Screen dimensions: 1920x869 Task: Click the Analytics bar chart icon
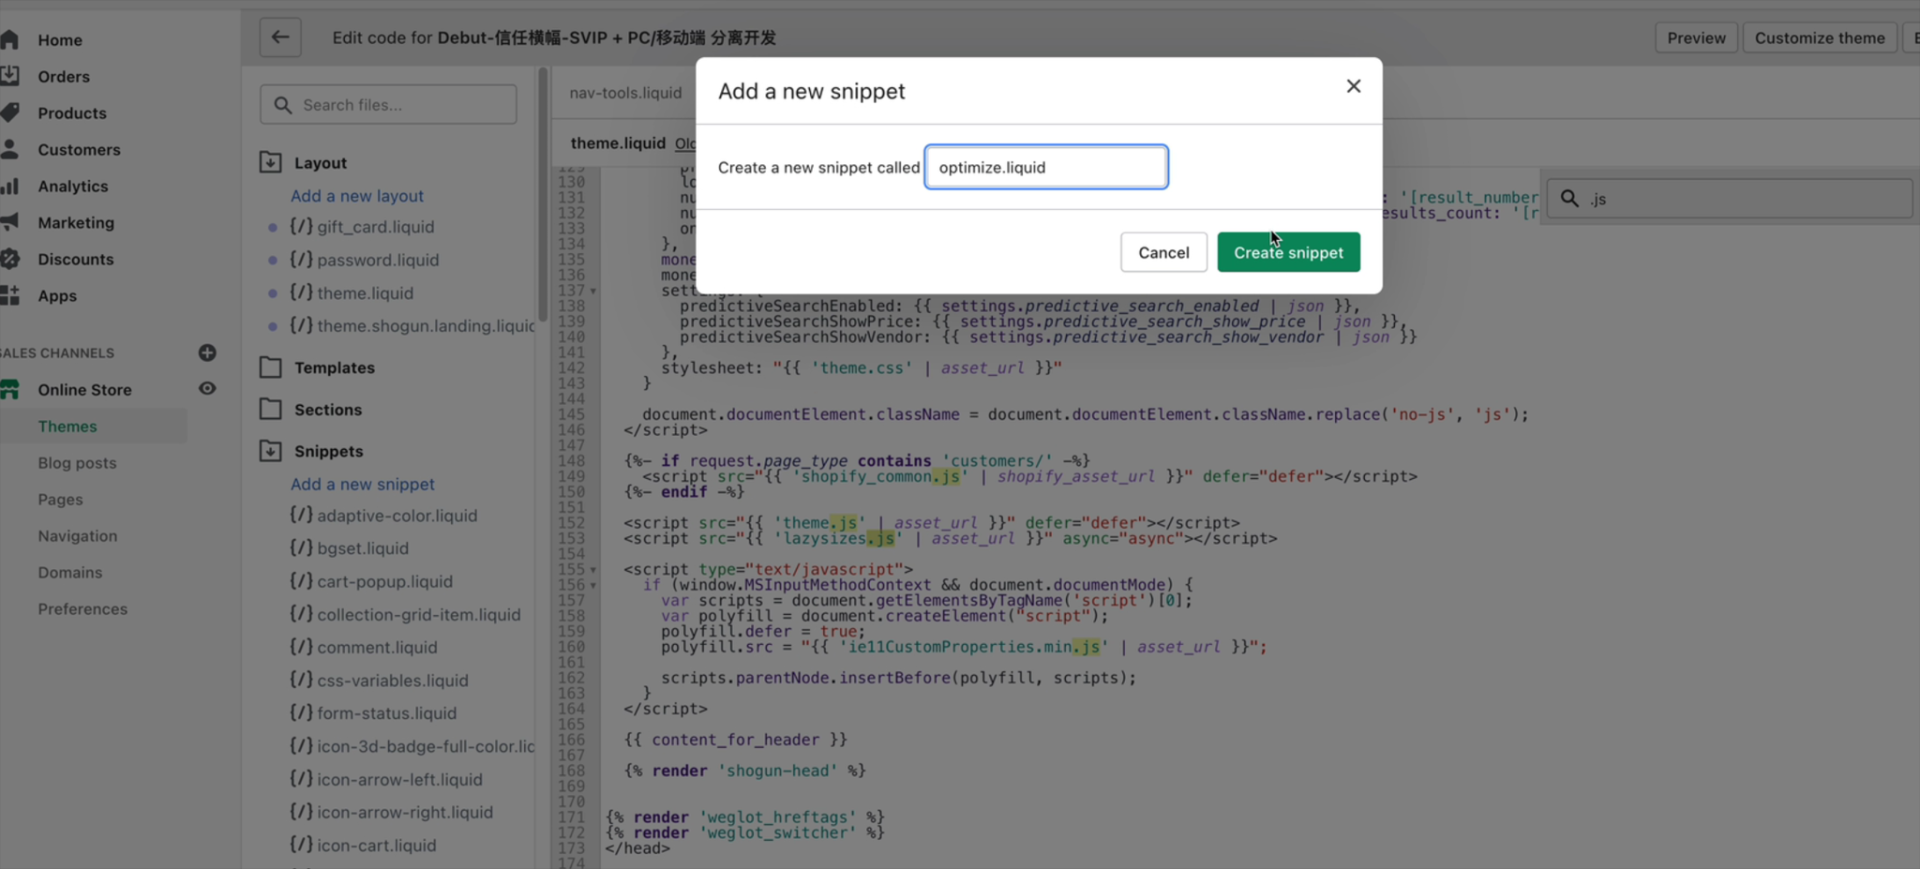[x=10, y=186]
